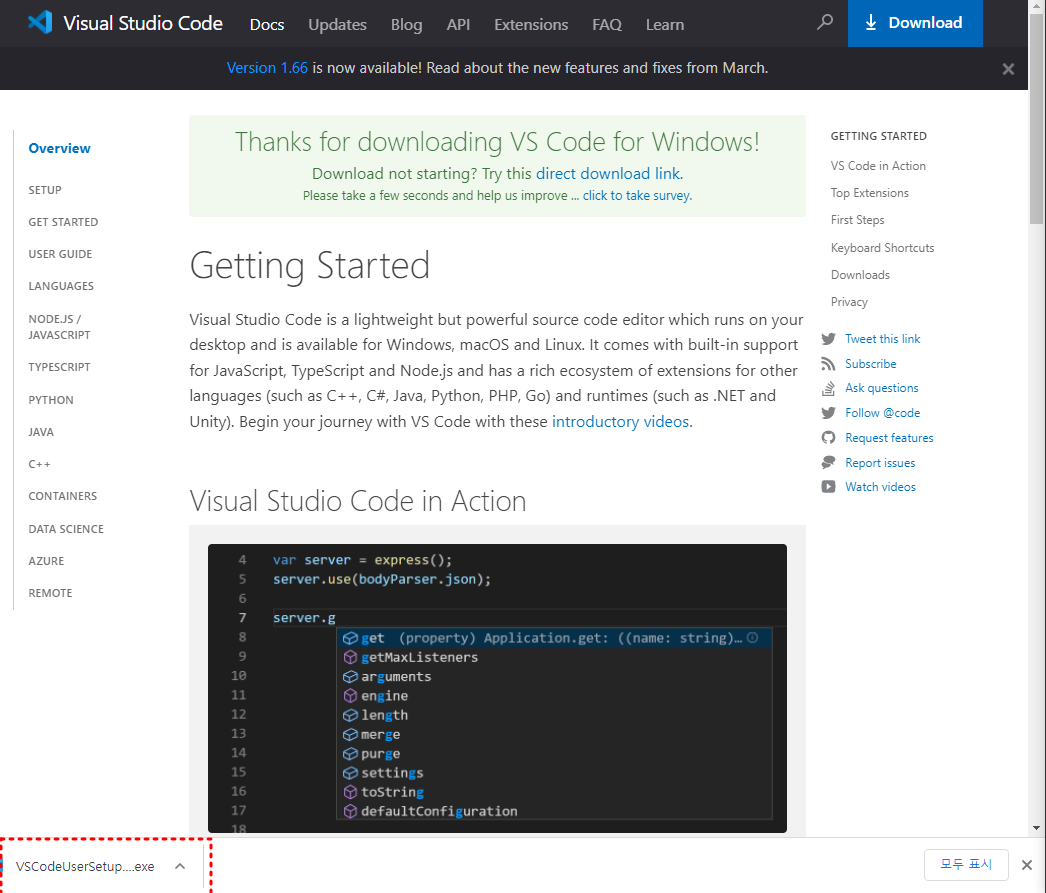Expand the USER GUIDE sidebar section

(60, 254)
